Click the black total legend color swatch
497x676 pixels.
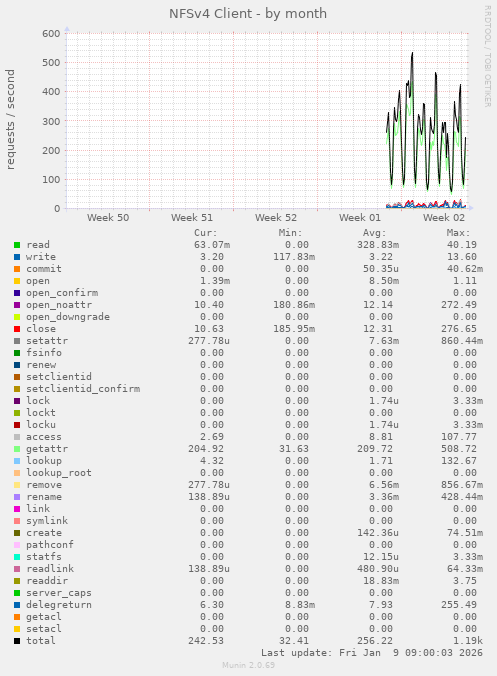[17, 641]
